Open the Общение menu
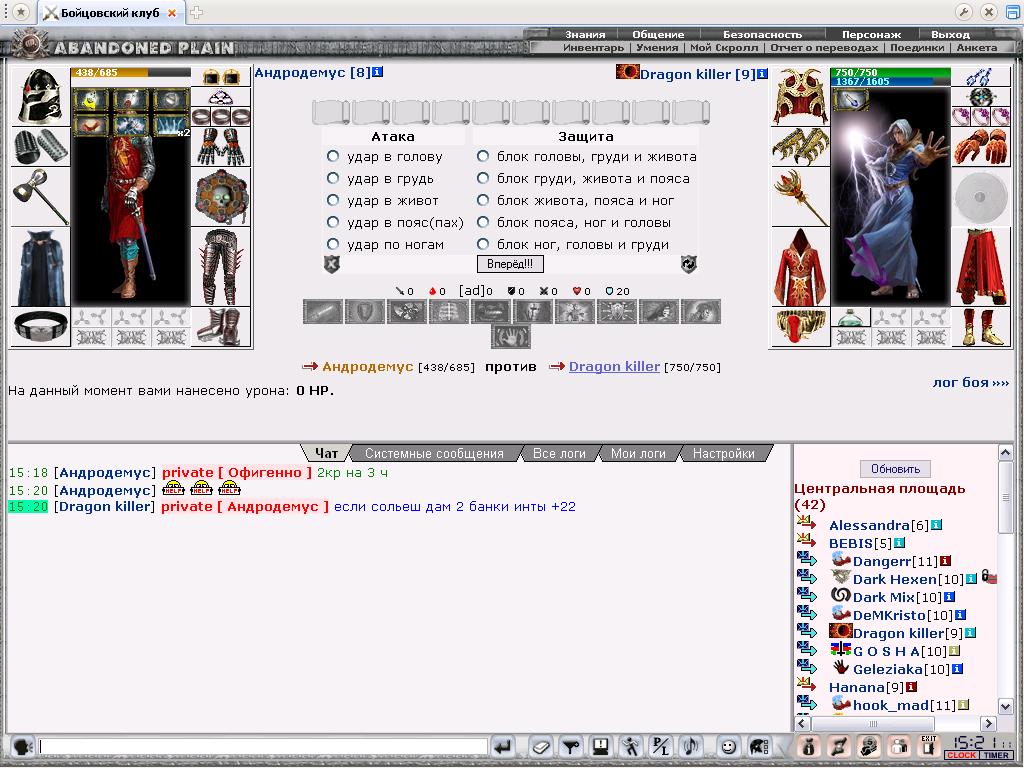Viewport: 1024px width, 768px height. click(658, 34)
